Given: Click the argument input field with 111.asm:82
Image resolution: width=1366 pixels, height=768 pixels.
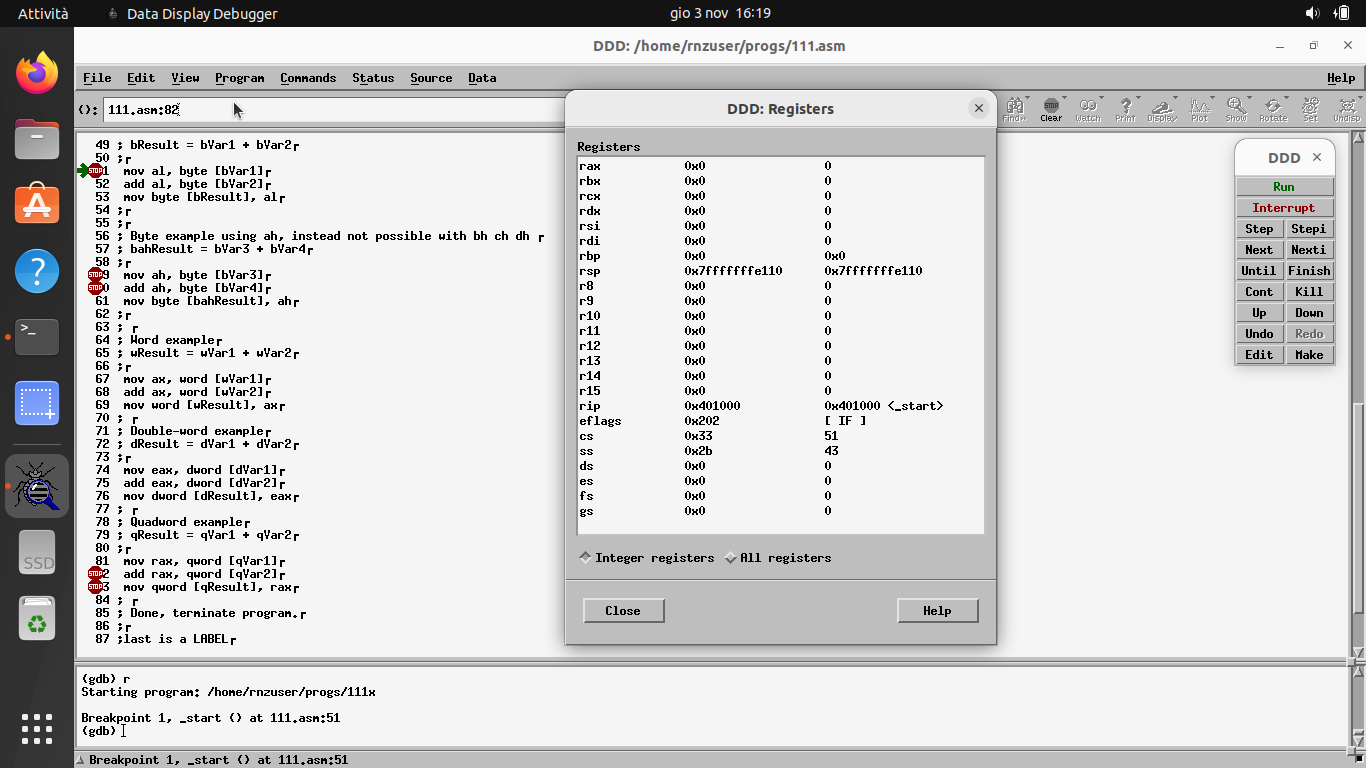Looking at the screenshot, I should point(334,110).
